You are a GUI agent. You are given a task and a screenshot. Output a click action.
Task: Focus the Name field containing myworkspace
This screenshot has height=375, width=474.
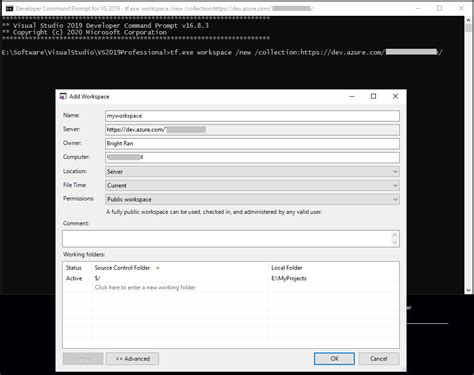coord(252,116)
